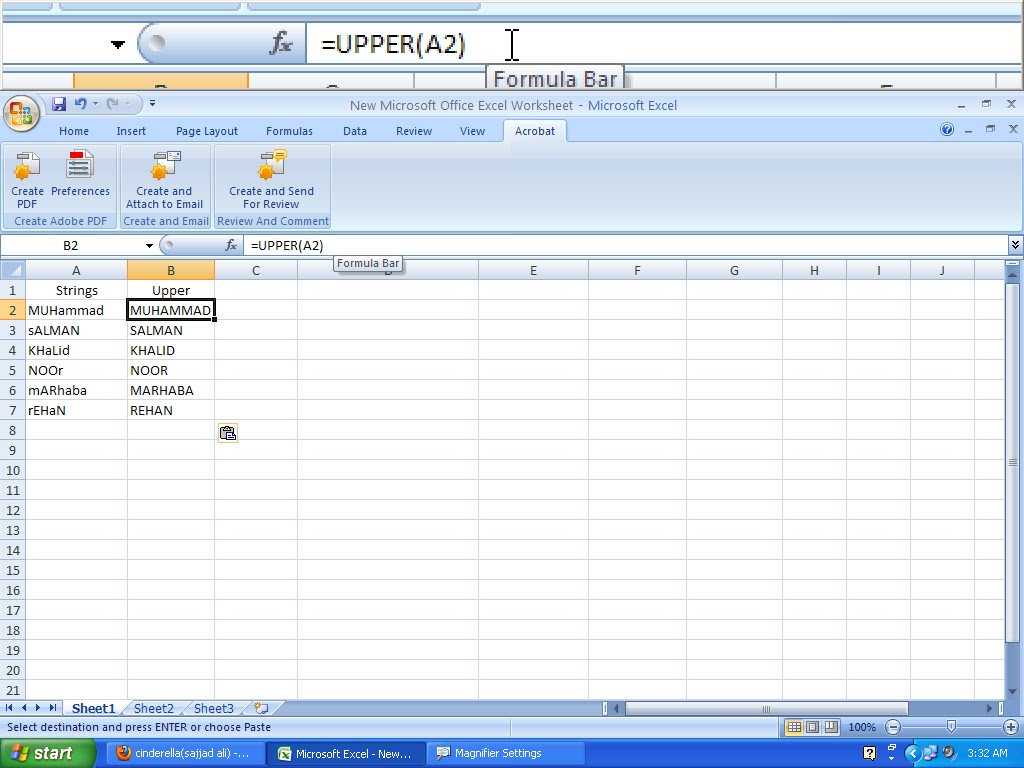Click the paste options smart tag
Screen dimensions: 1024x768
(227, 432)
